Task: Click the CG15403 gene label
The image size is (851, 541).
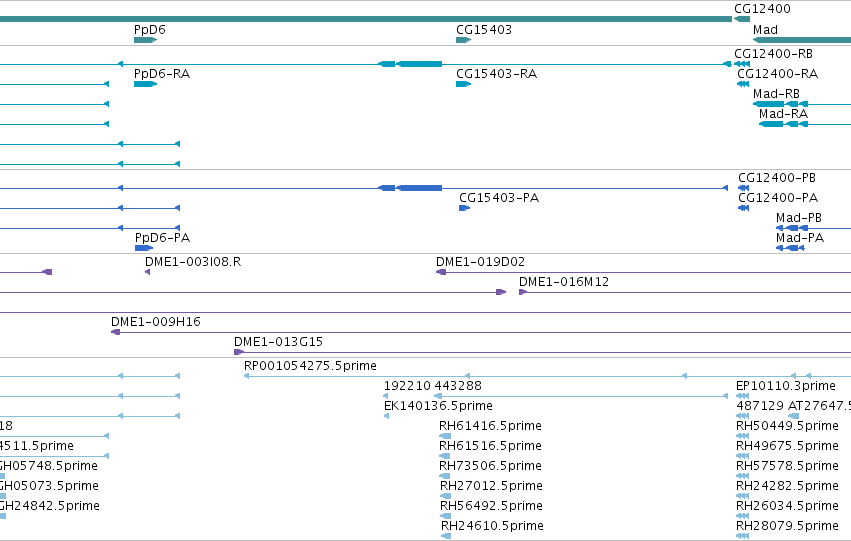Action: tap(484, 30)
